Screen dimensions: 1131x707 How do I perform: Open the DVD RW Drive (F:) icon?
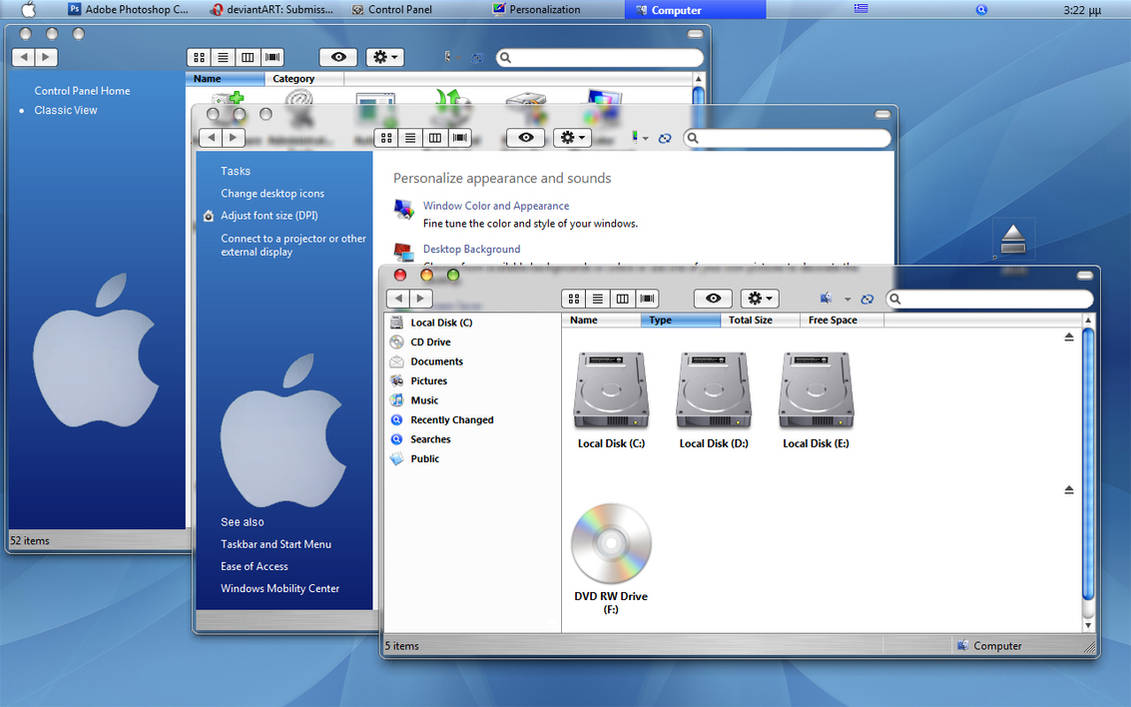[x=611, y=543]
